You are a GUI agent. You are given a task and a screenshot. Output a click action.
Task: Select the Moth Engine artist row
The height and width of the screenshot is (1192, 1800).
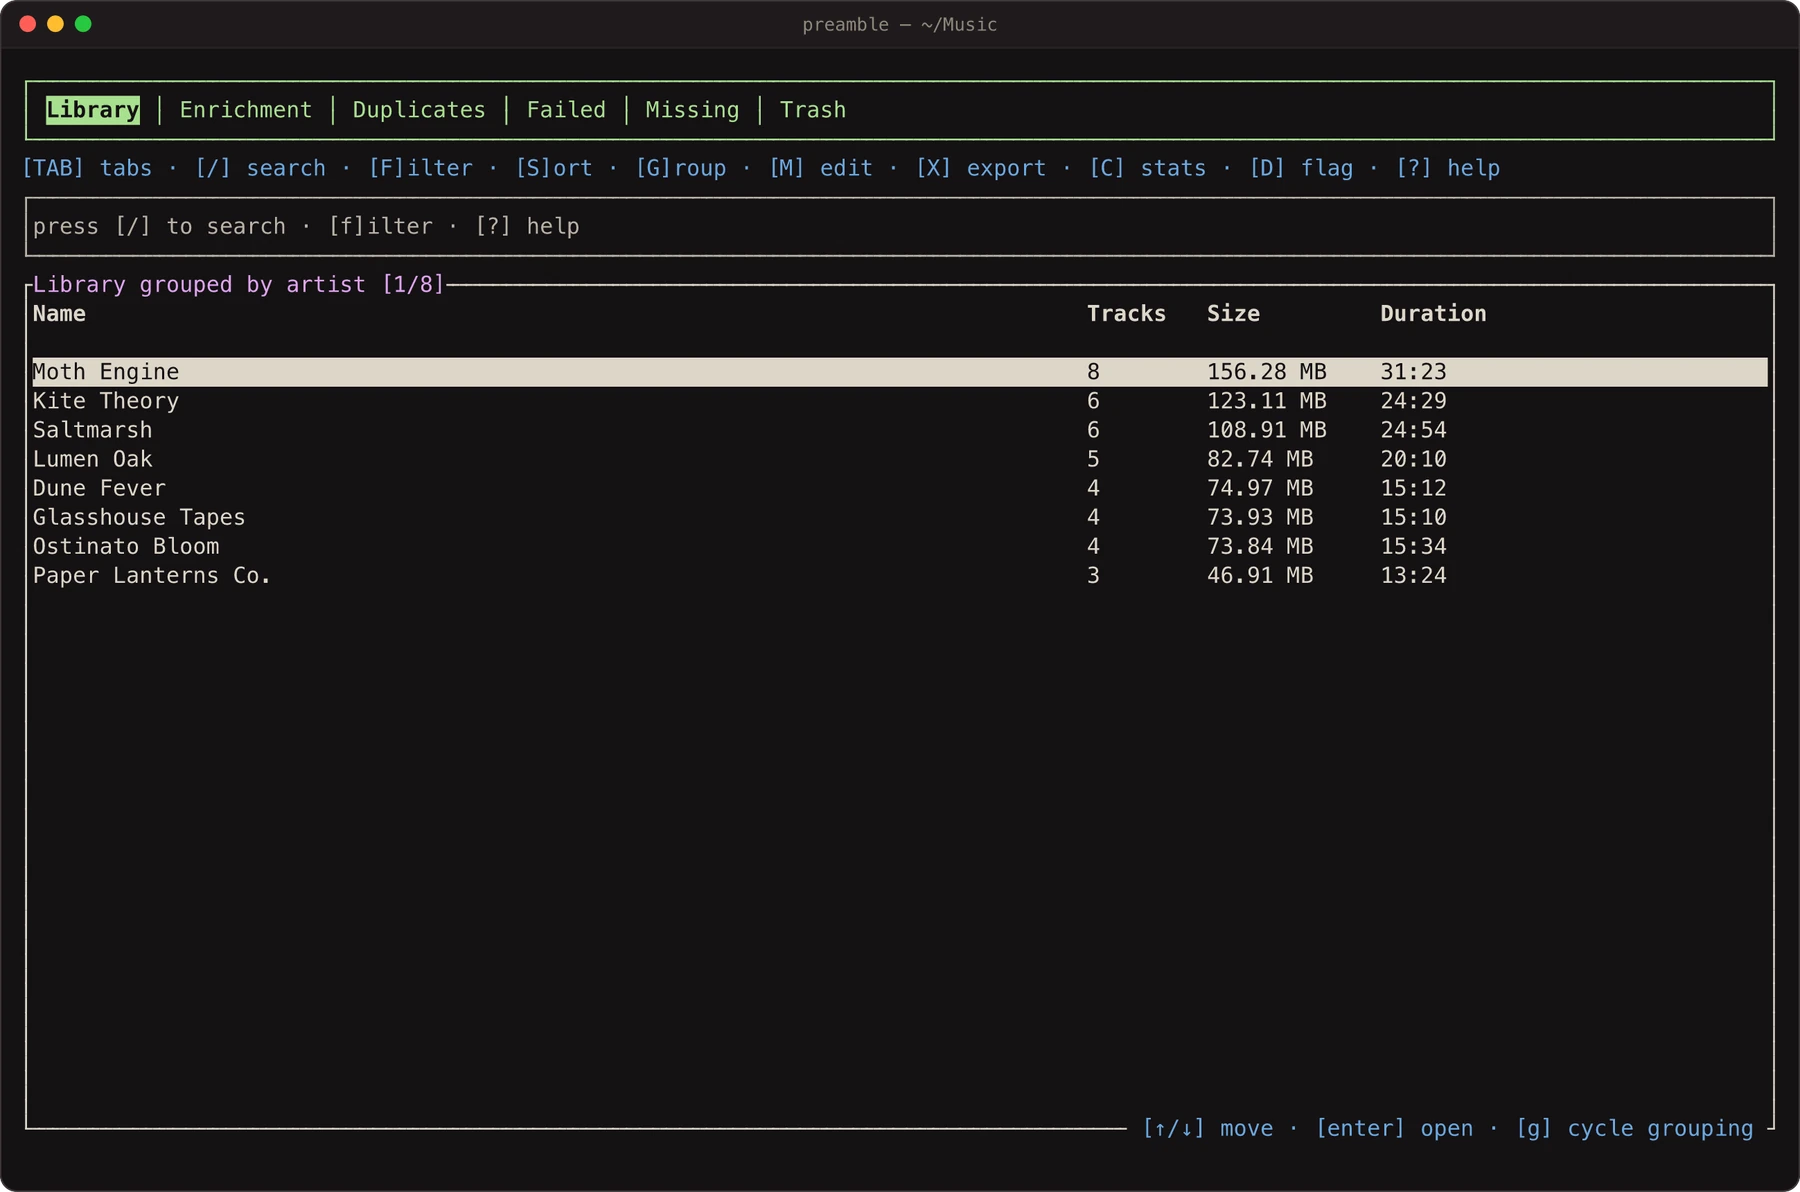click(900, 372)
